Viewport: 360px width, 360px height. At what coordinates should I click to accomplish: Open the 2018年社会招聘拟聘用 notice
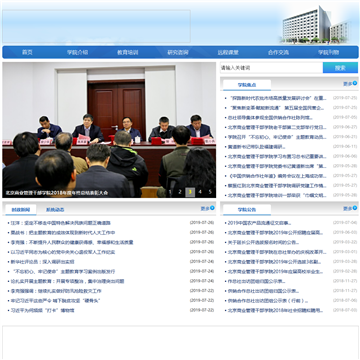click(275, 310)
